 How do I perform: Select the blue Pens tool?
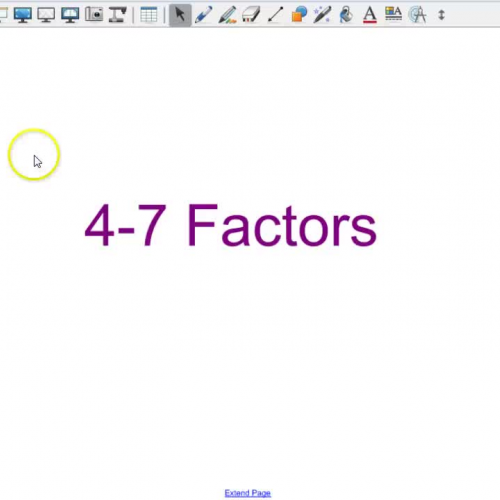point(203,15)
